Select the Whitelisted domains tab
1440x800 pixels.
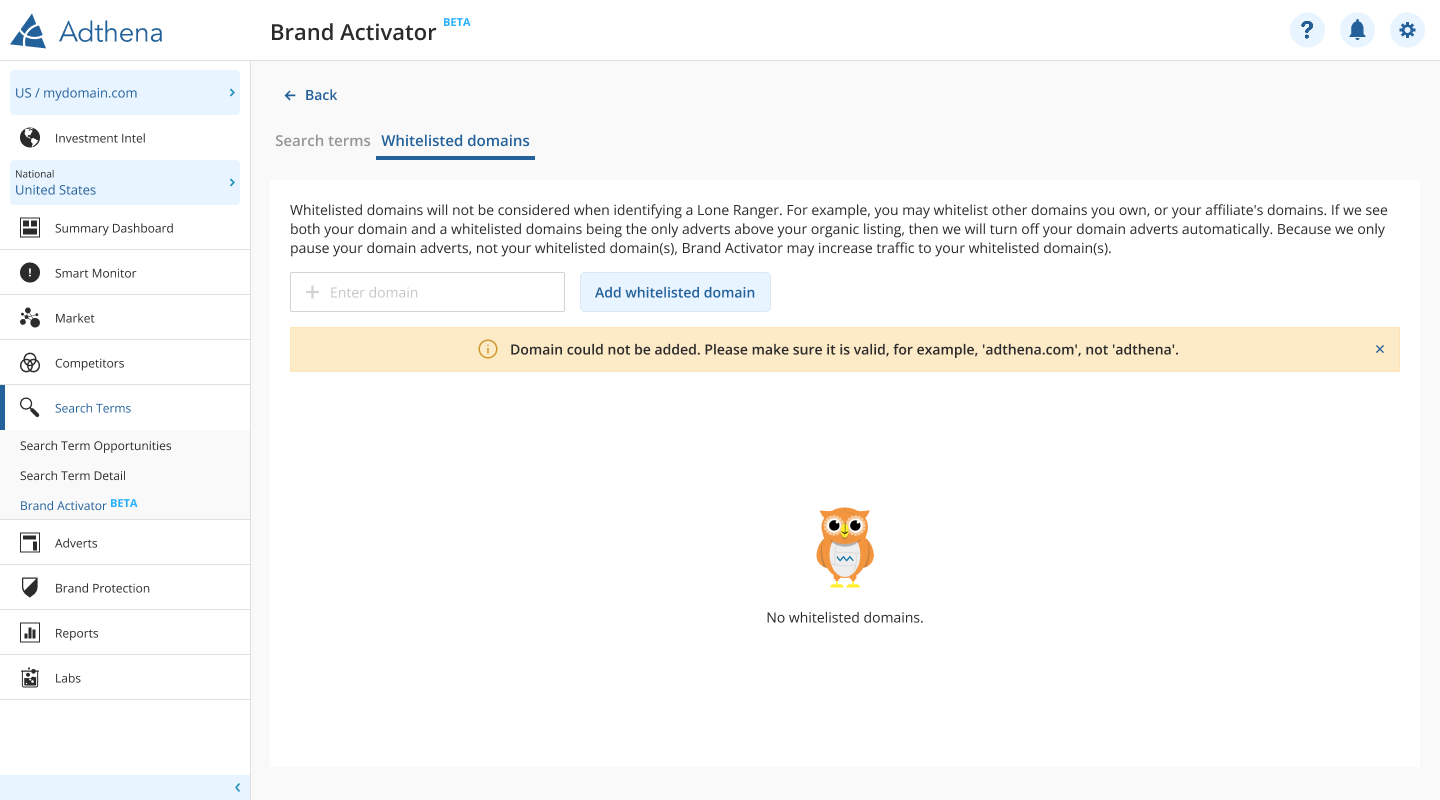tap(455, 141)
